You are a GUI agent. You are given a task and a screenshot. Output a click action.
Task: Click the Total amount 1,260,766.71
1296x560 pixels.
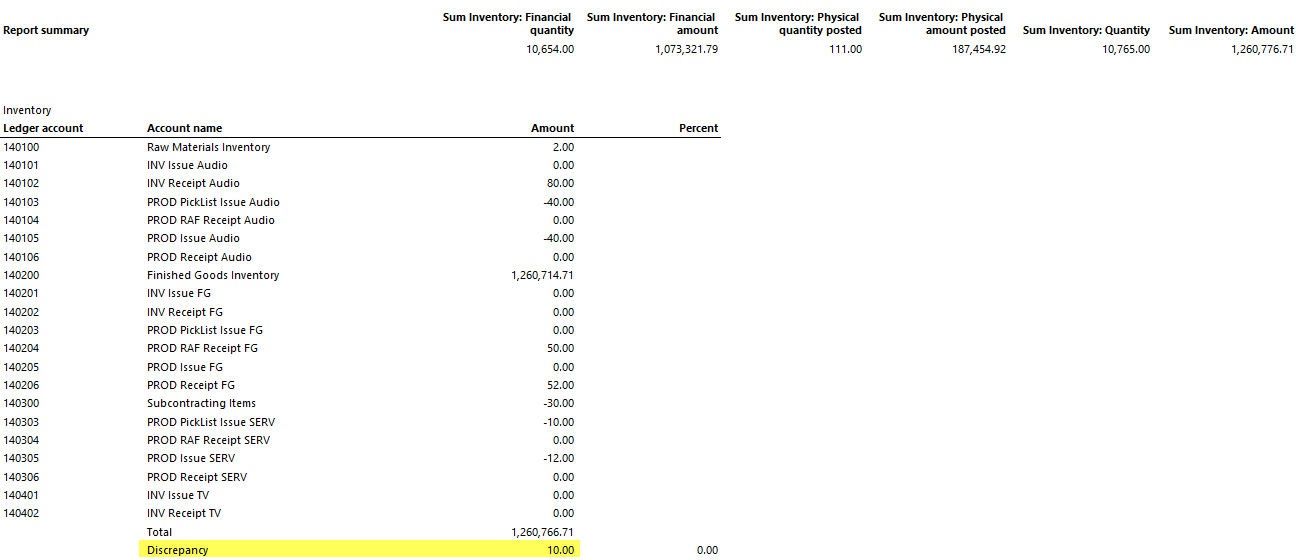542,532
